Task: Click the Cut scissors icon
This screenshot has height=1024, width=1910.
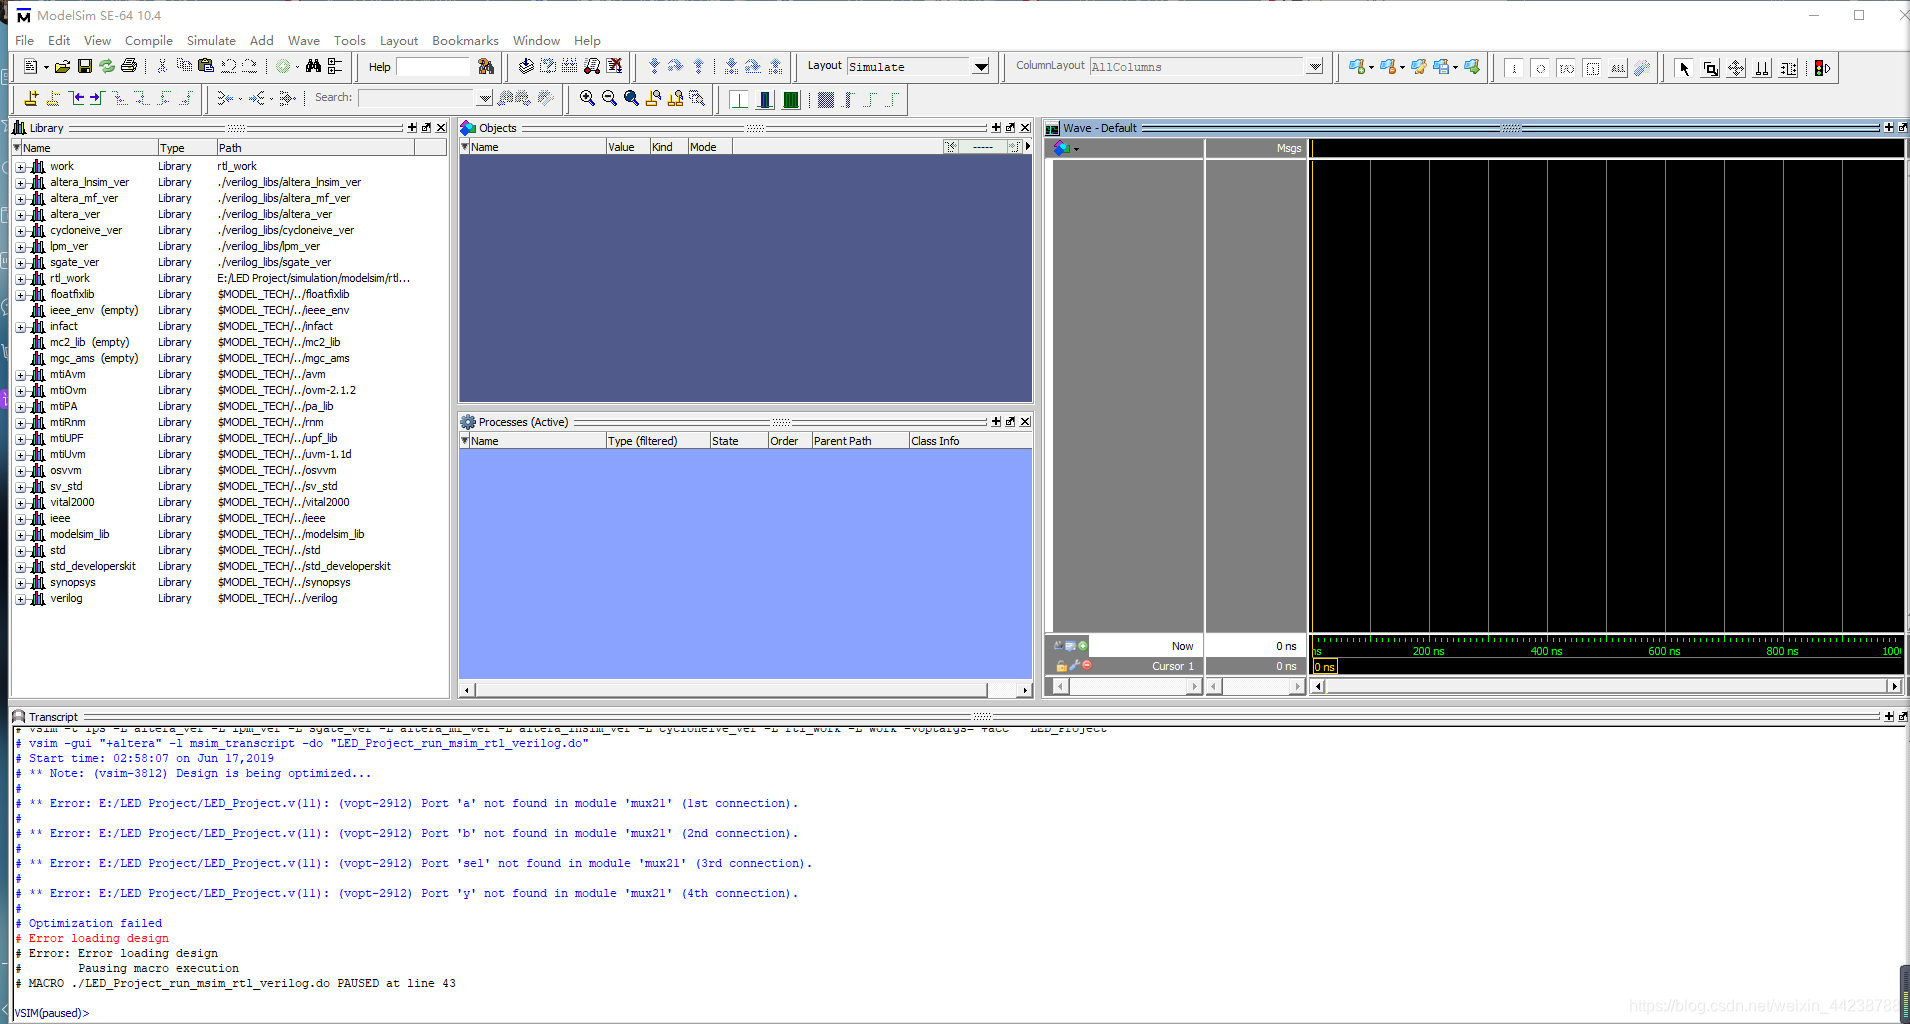Action: [162, 67]
